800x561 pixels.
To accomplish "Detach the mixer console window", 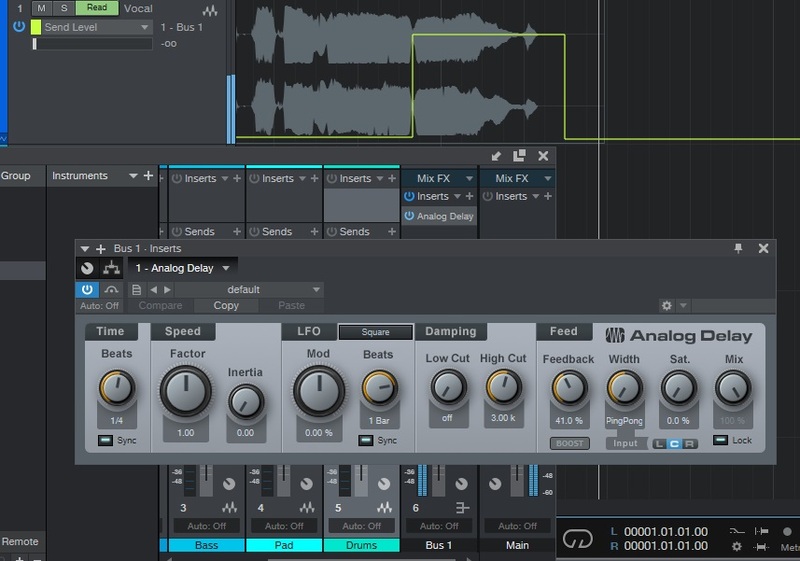I will (519, 156).
